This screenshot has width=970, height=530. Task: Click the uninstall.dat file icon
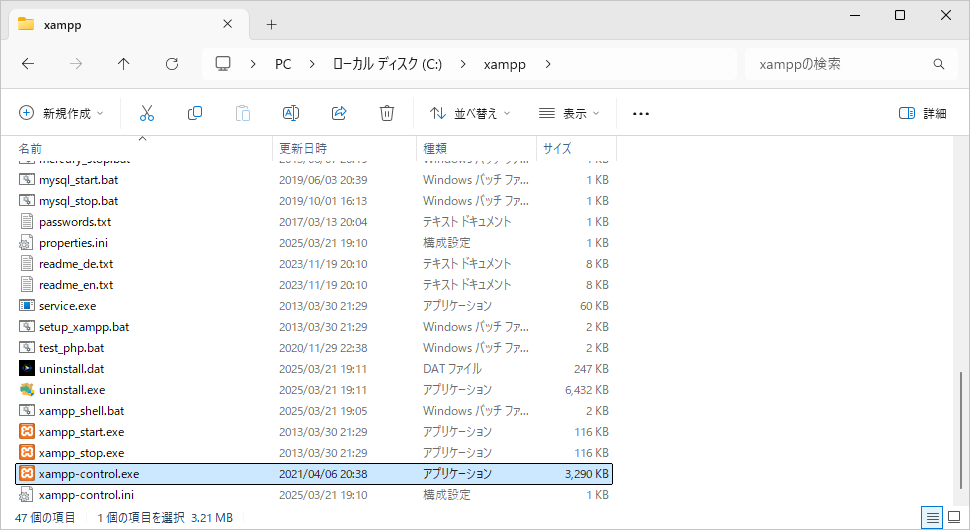(x=27, y=369)
